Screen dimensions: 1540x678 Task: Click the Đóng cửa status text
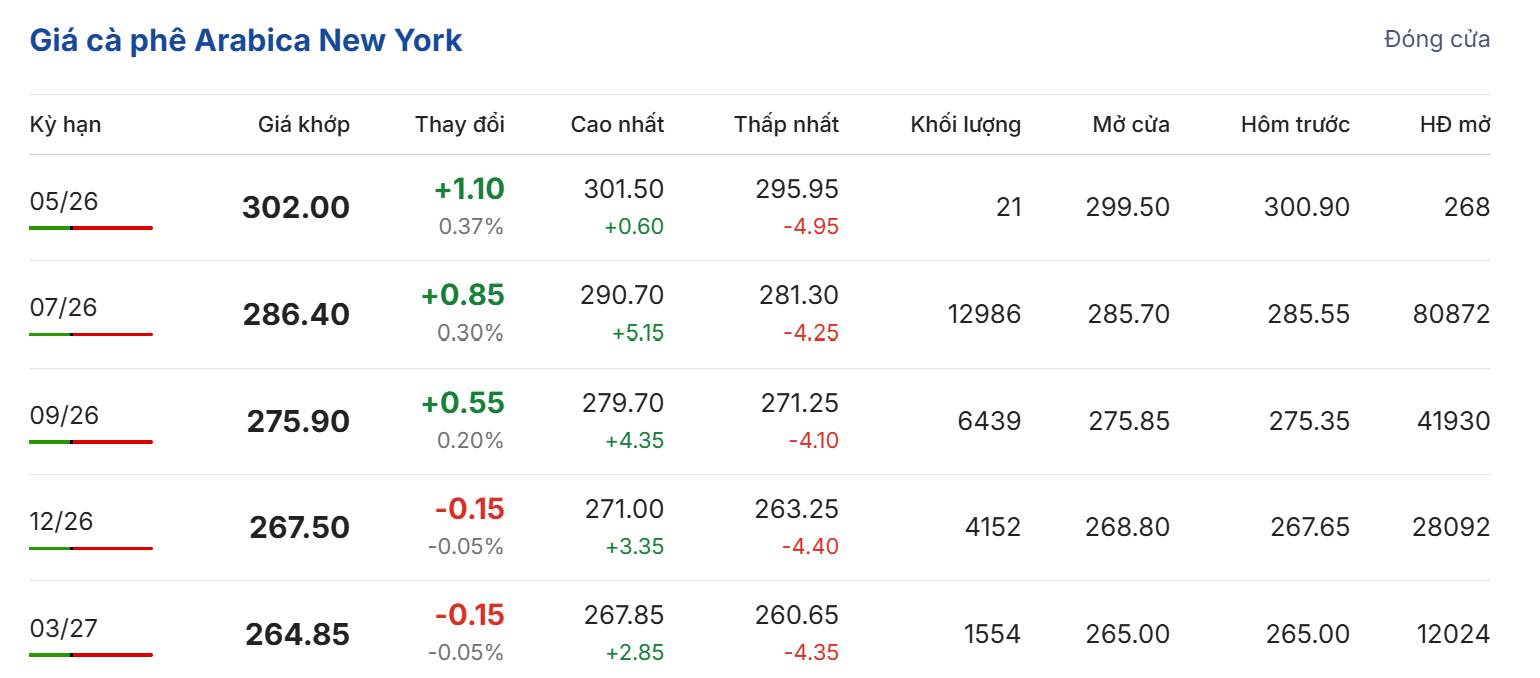tap(1437, 39)
